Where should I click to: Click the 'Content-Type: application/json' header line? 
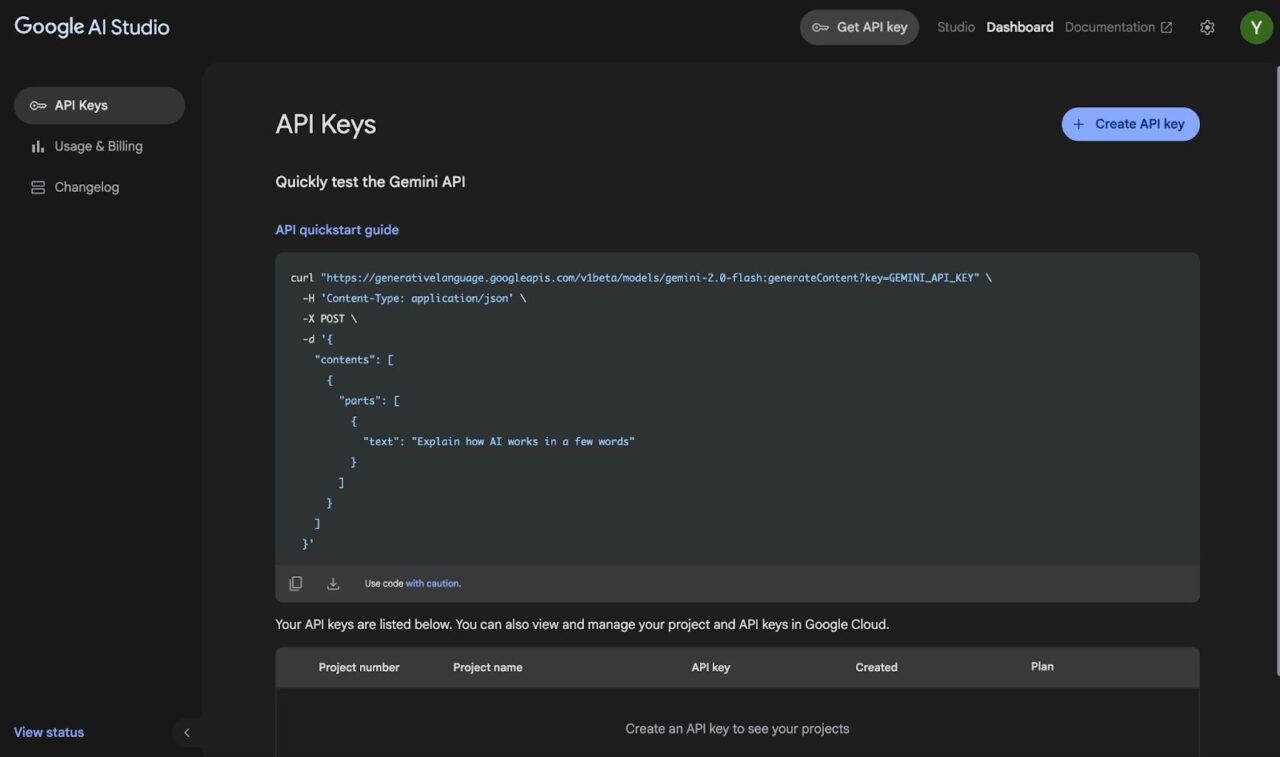[414, 298]
